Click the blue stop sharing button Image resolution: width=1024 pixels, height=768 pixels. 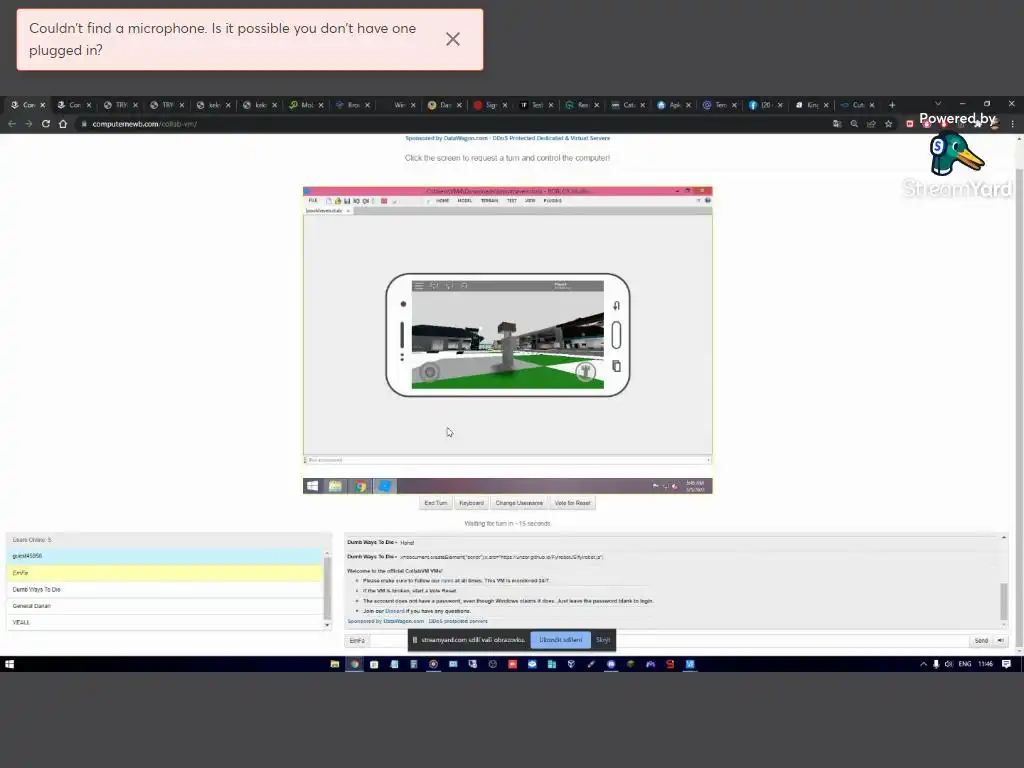pos(560,640)
